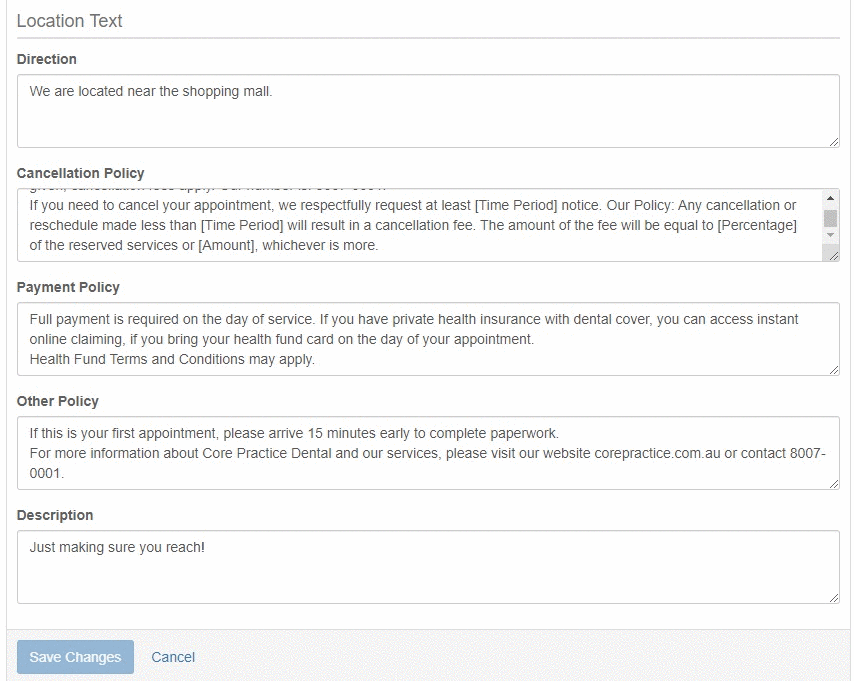Viewport: 854px width, 681px height.
Task: Click the Description box resize handle
Action: [x=834, y=597]
